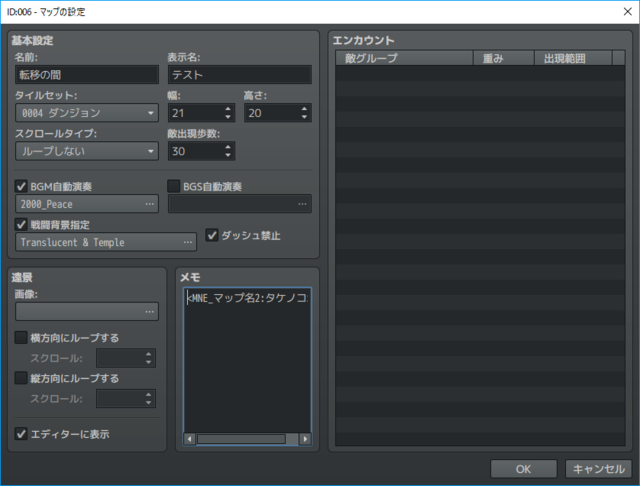Screen dimensions: 640x486
Task: Click the 名前 name input field
Action: coord(87,75)
